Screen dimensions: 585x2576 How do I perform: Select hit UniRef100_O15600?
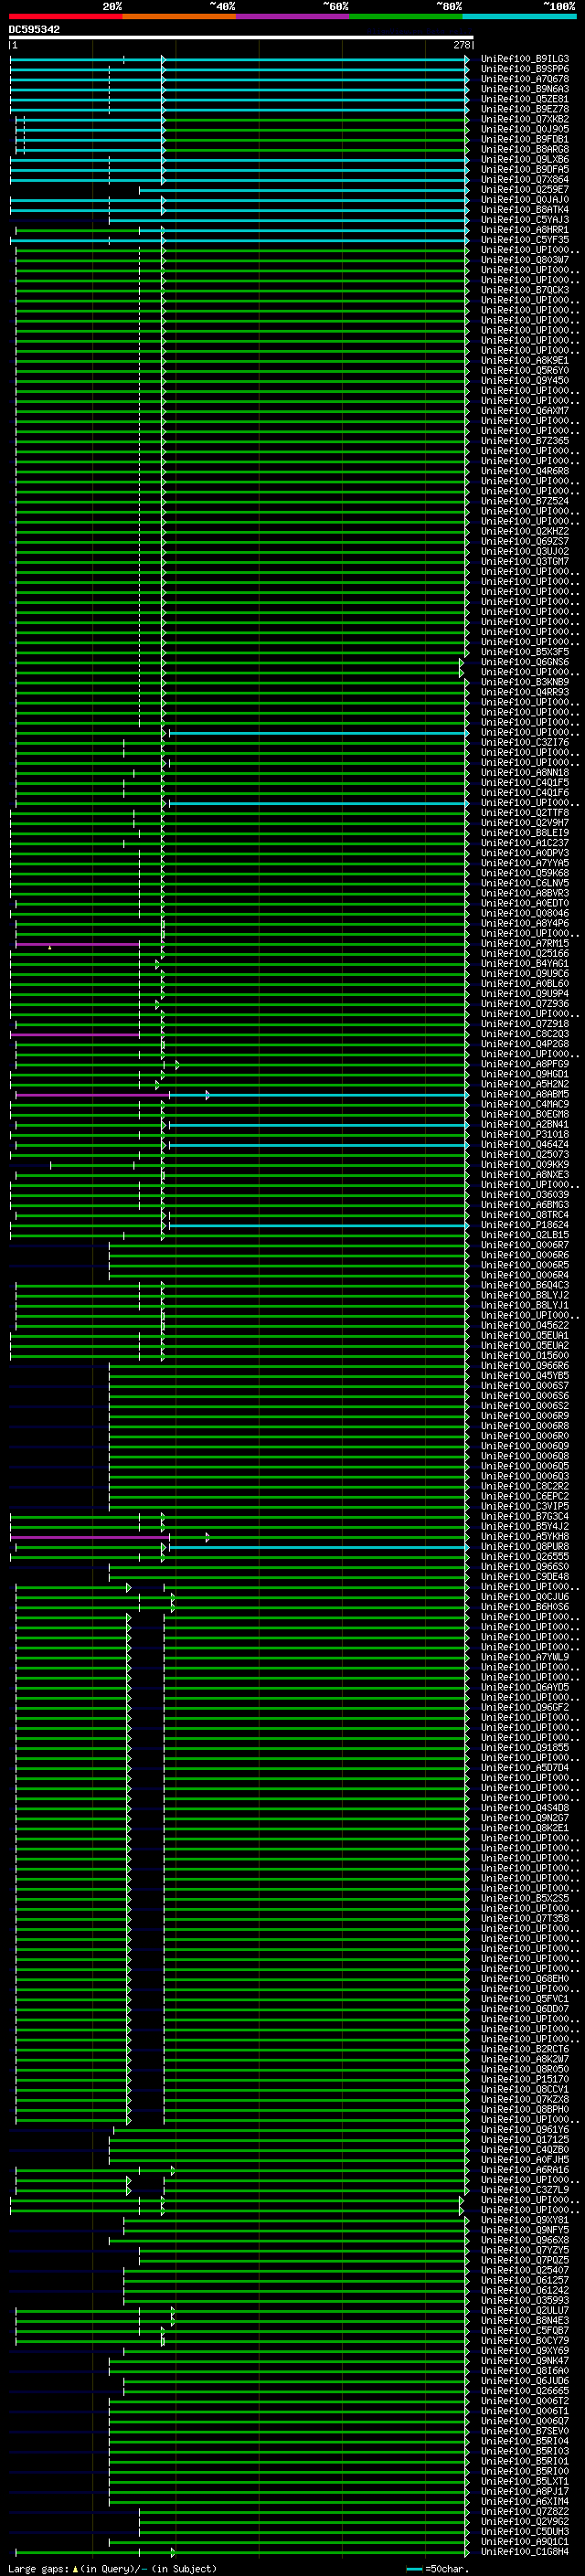[525, 1355]
